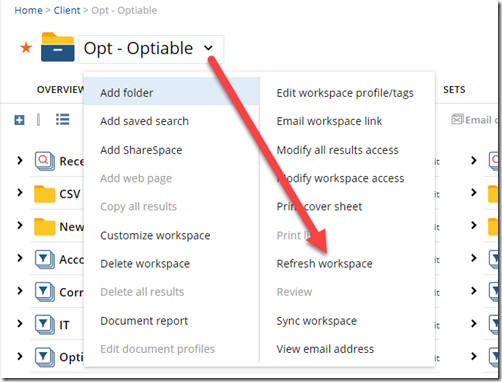Click the orange favorite star icon

point(26,48)
